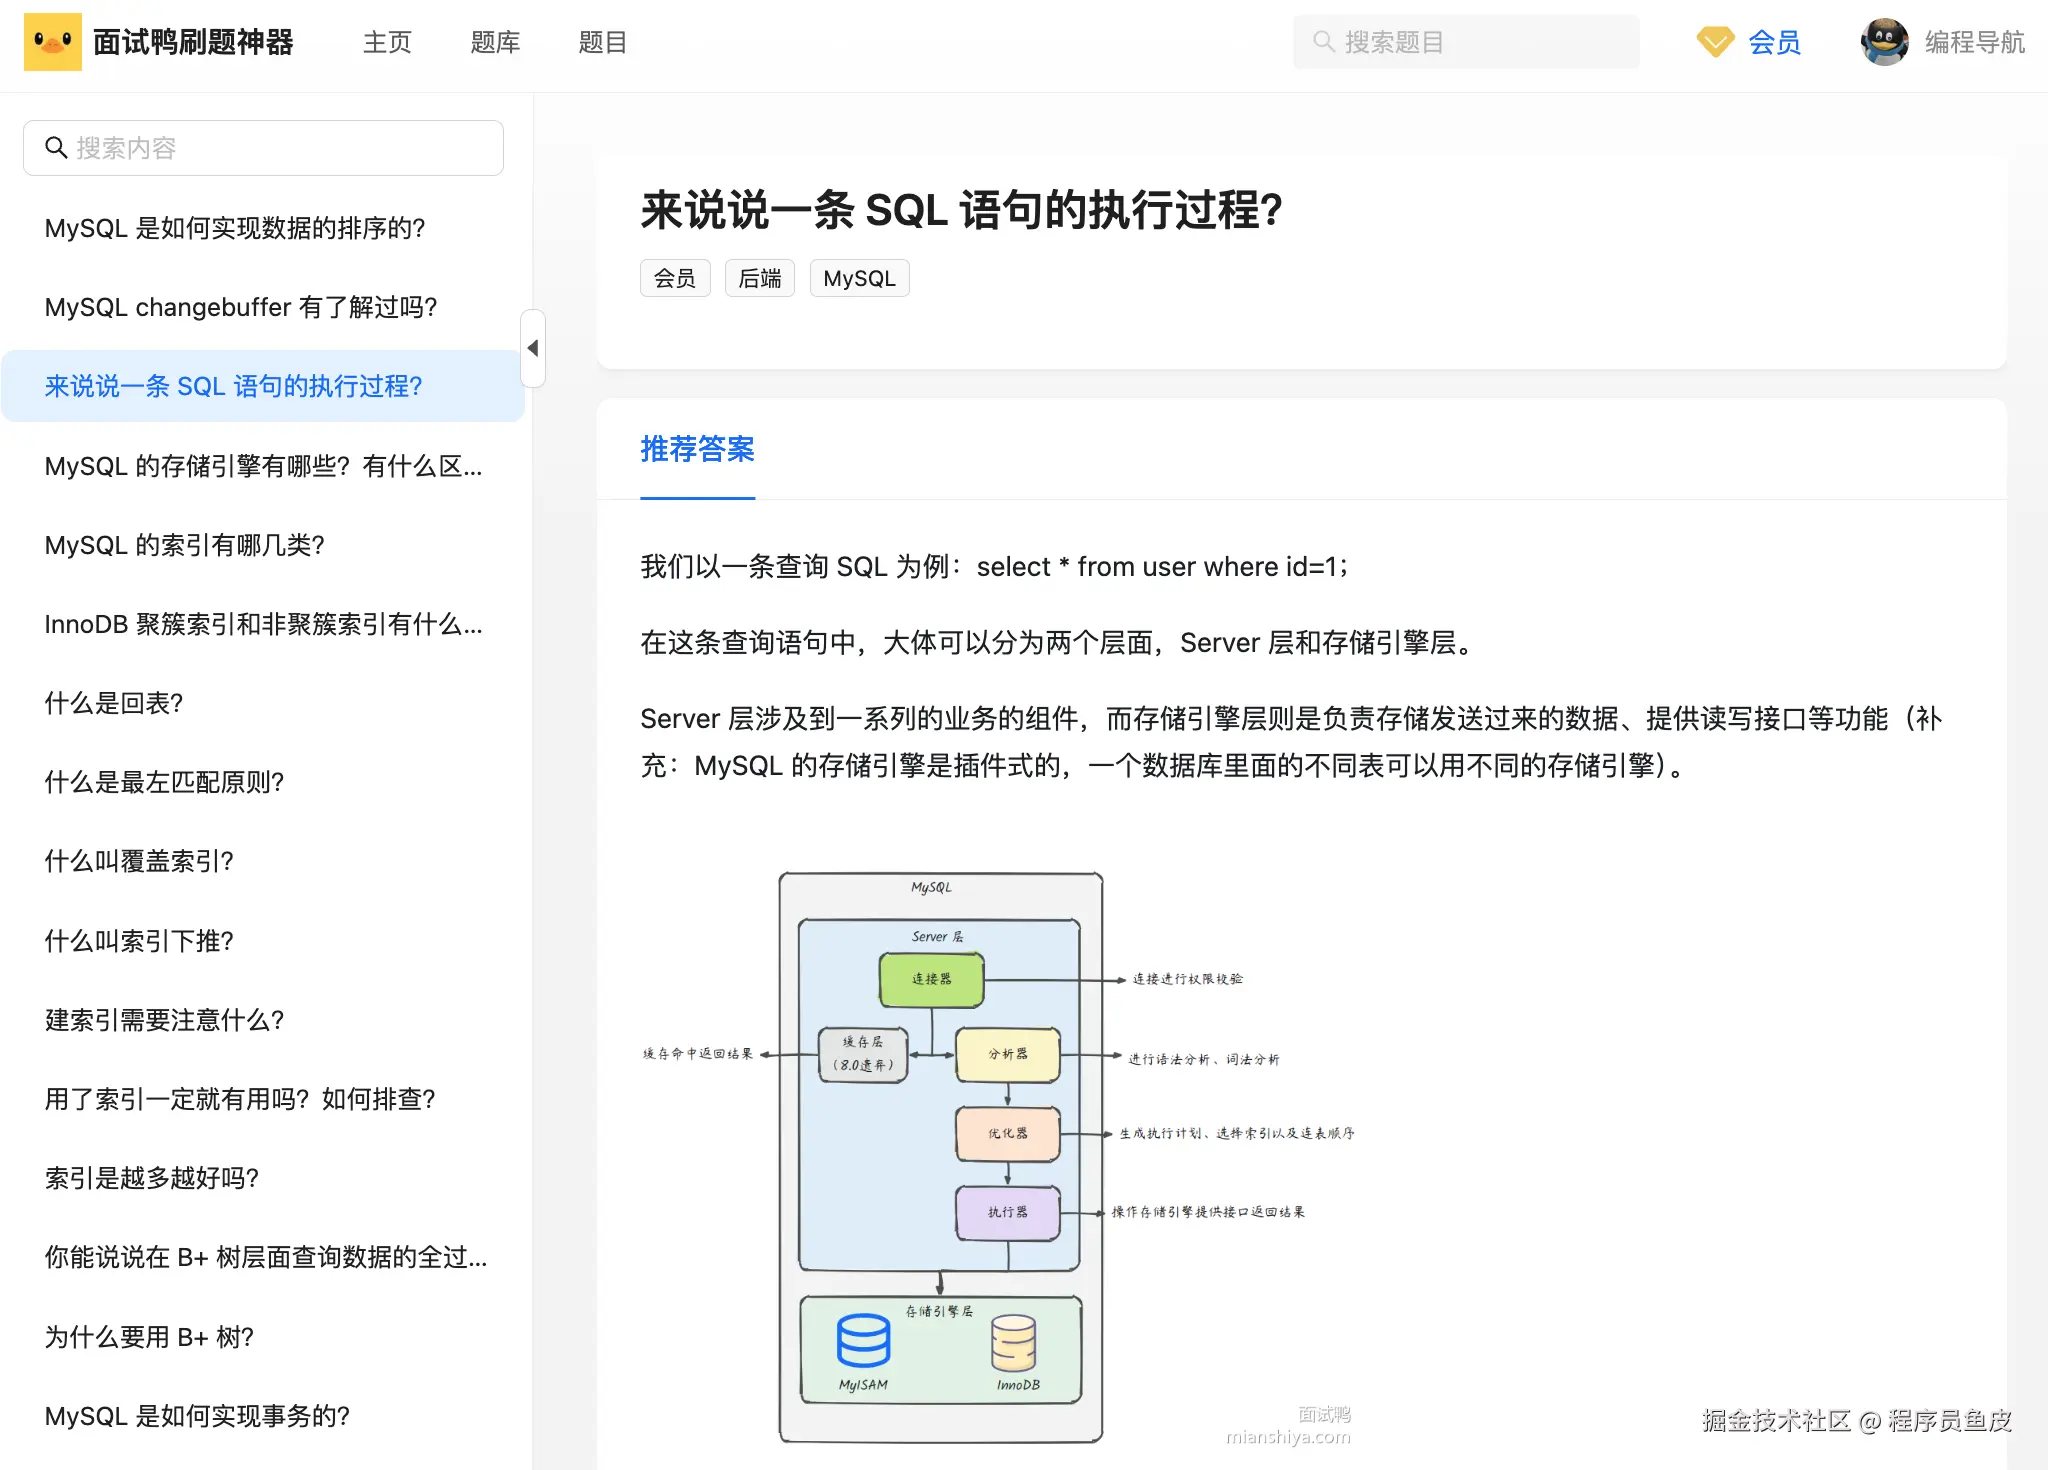This screenshot has height=1470, width=2048.
Task: Open the 题库 nav item
Action: click(495, 42)
